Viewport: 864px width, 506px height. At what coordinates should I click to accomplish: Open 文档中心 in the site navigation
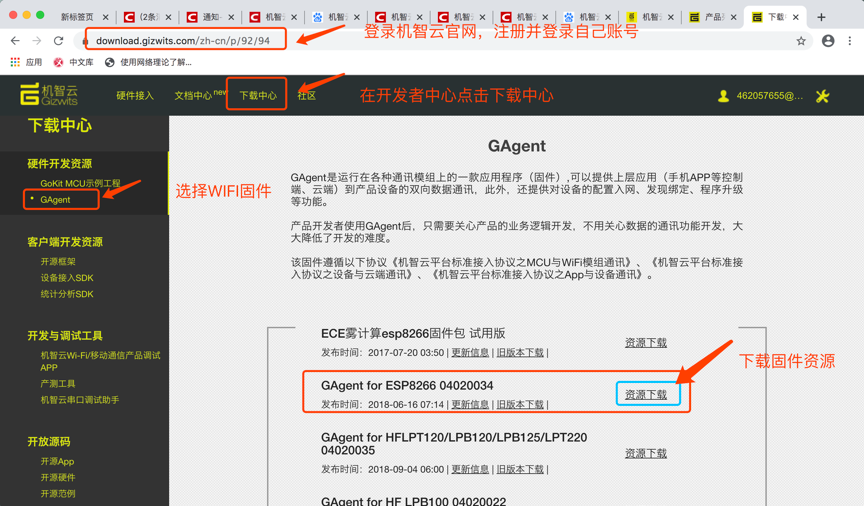[193, 96]
